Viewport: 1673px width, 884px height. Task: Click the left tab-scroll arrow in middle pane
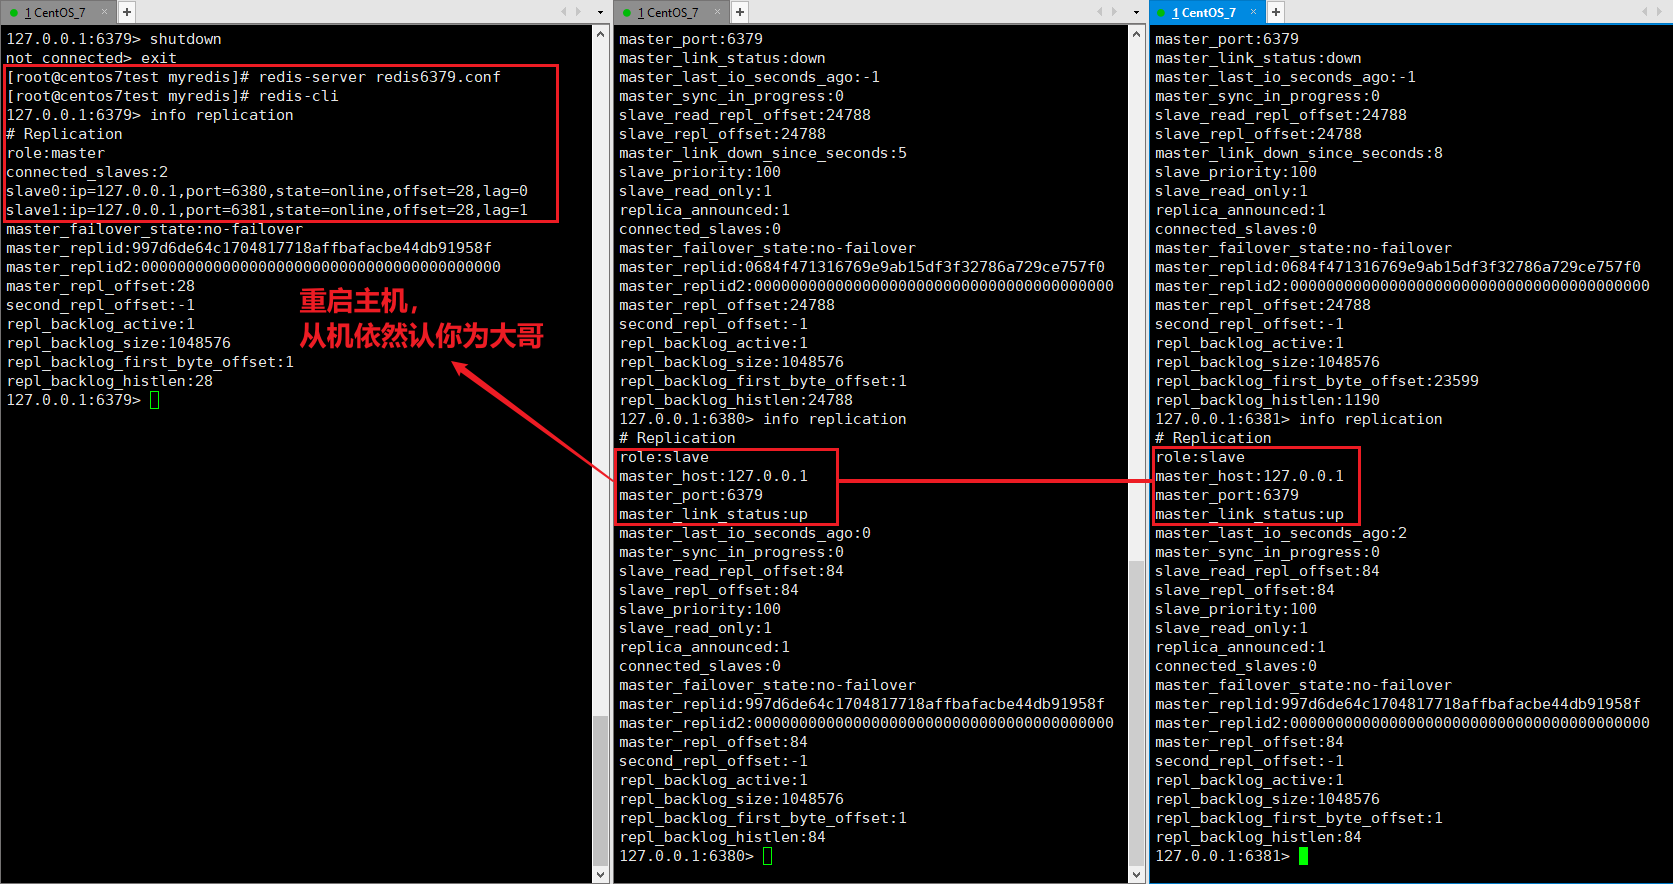pos(1100,12)
